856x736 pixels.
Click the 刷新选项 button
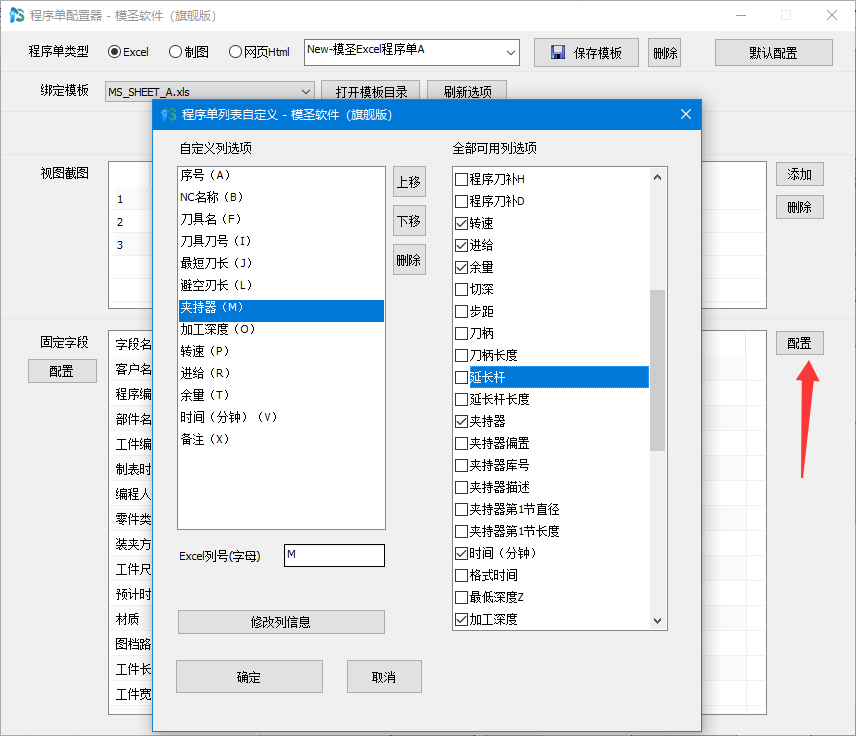467,91
